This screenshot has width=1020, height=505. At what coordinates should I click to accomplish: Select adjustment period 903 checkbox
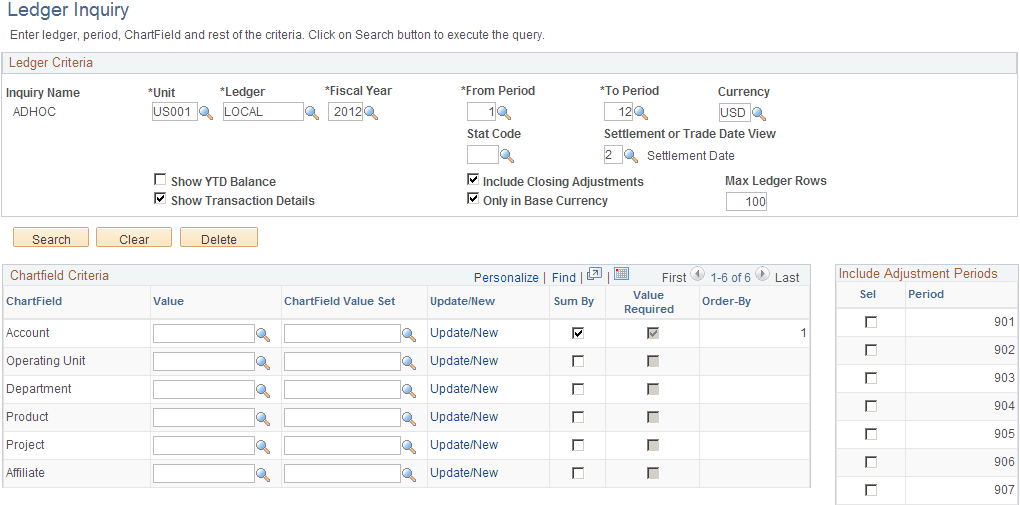click(x=871, y=378)
